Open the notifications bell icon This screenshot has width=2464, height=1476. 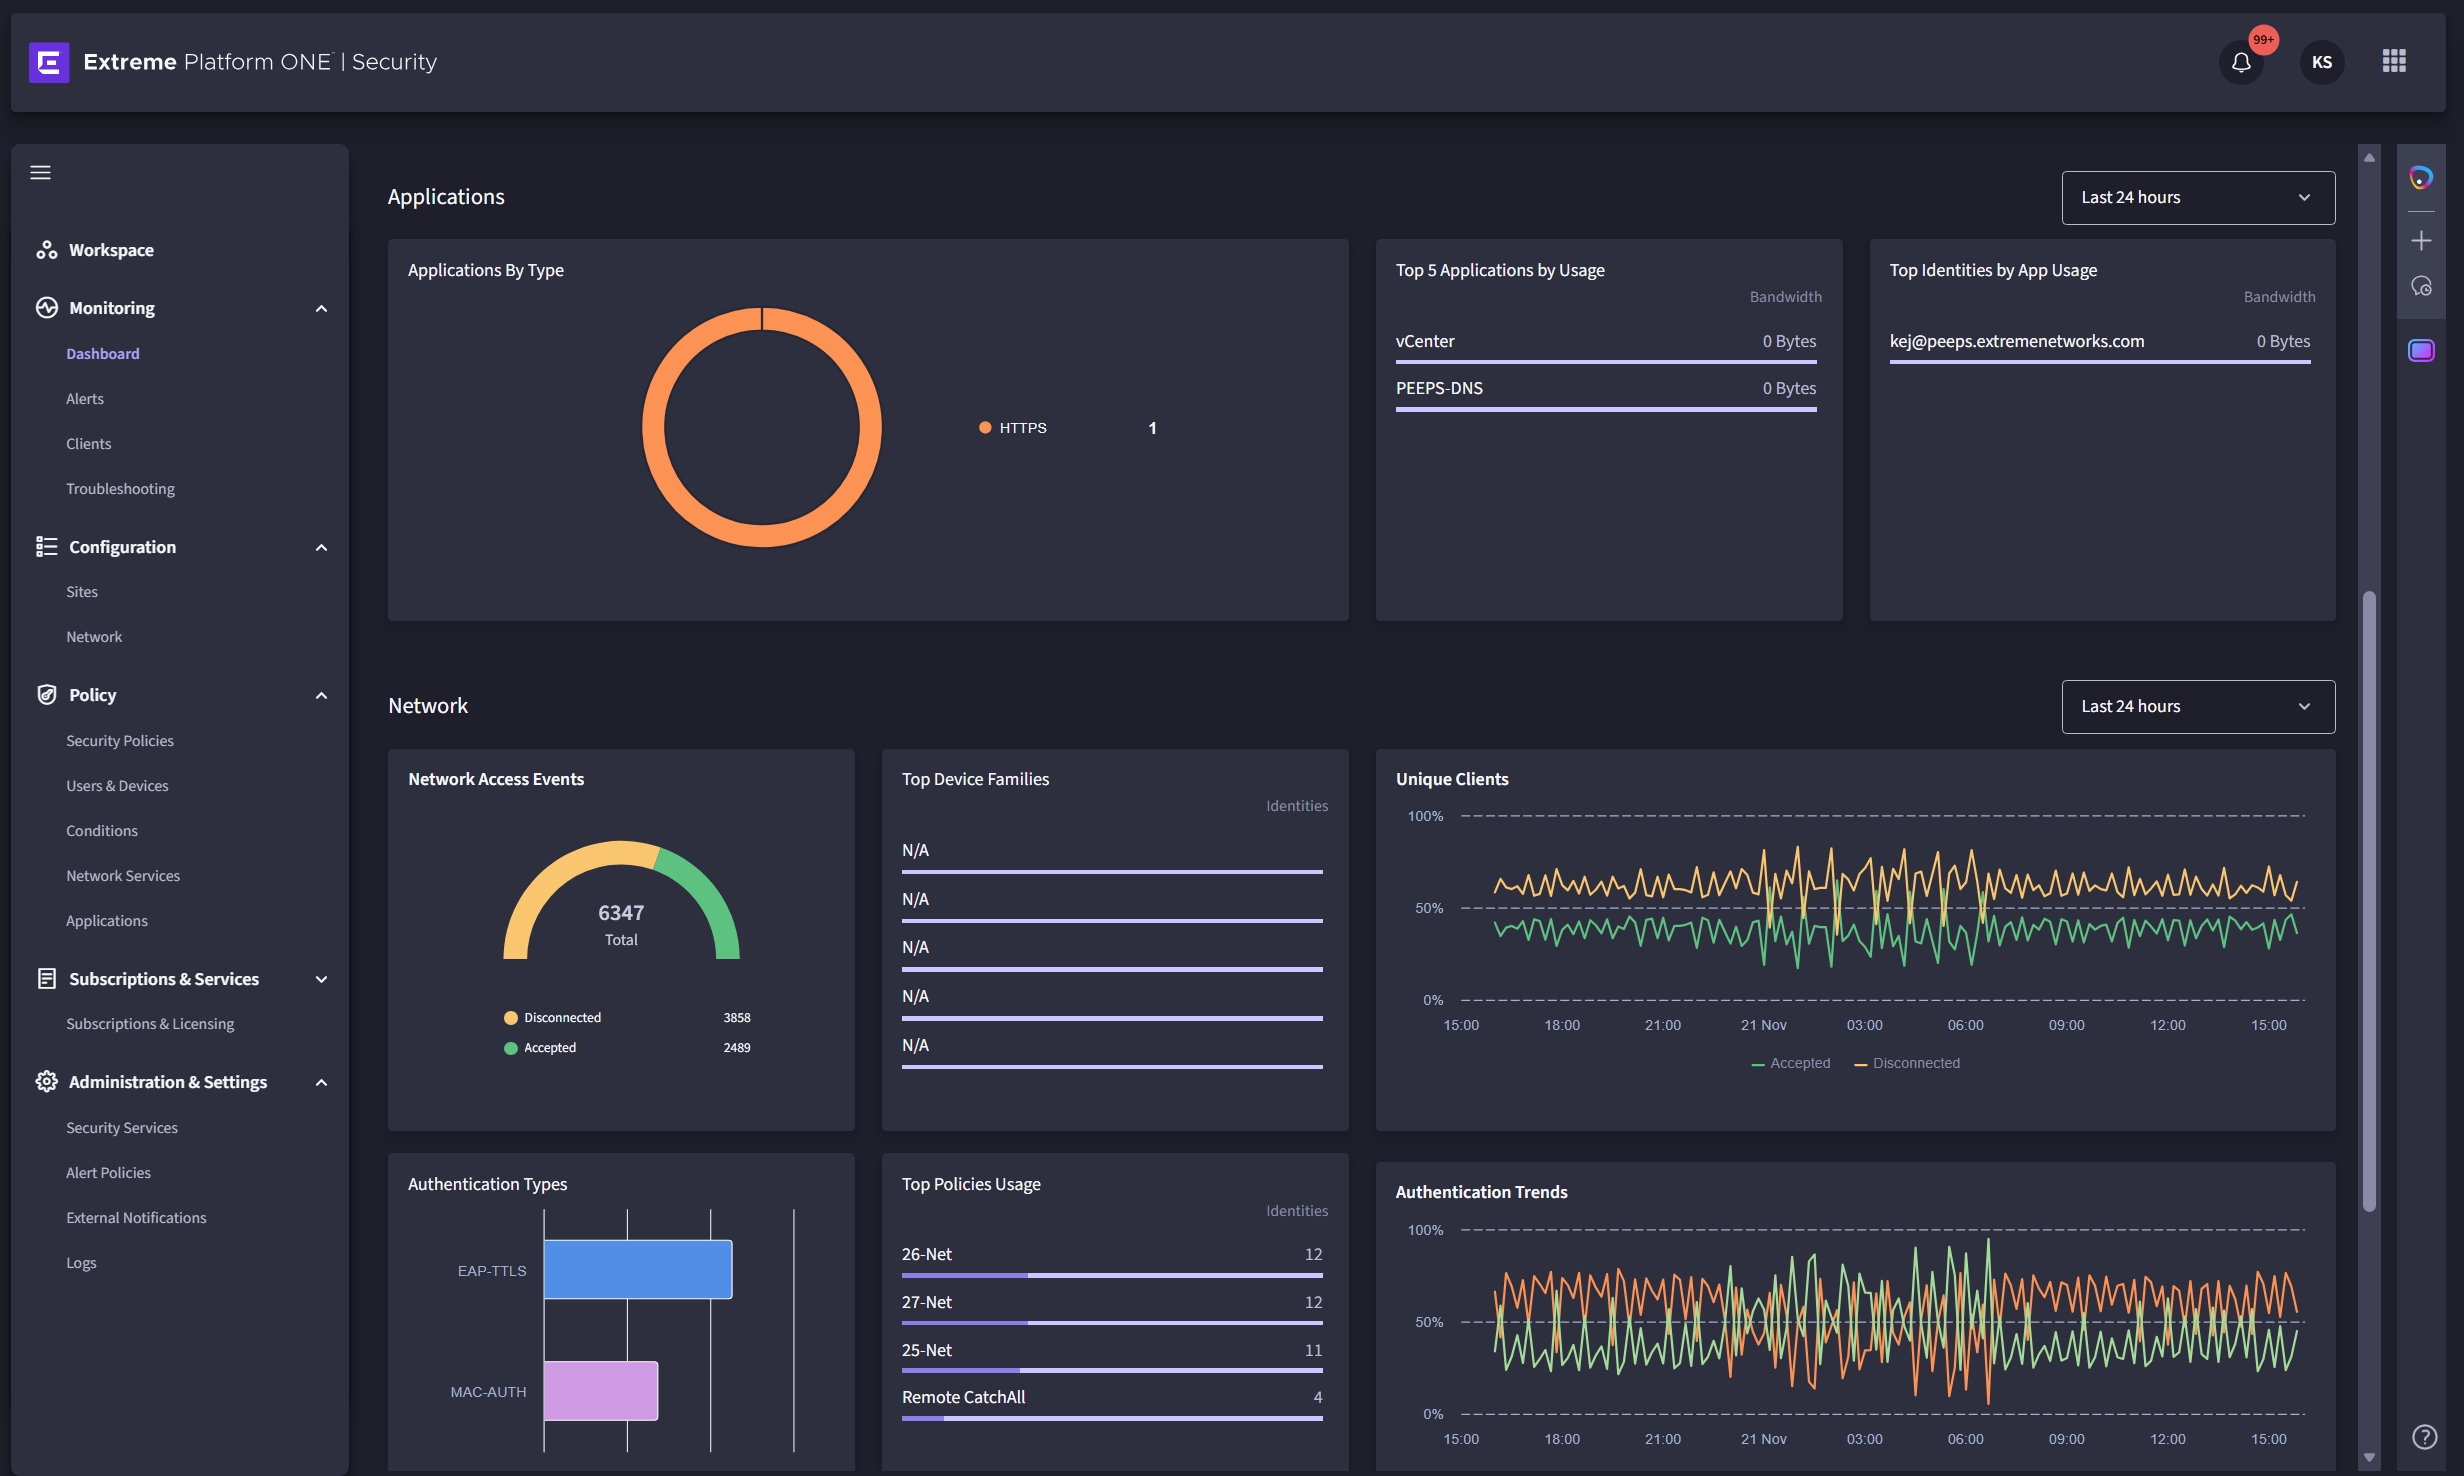[x=2240, y=62]
